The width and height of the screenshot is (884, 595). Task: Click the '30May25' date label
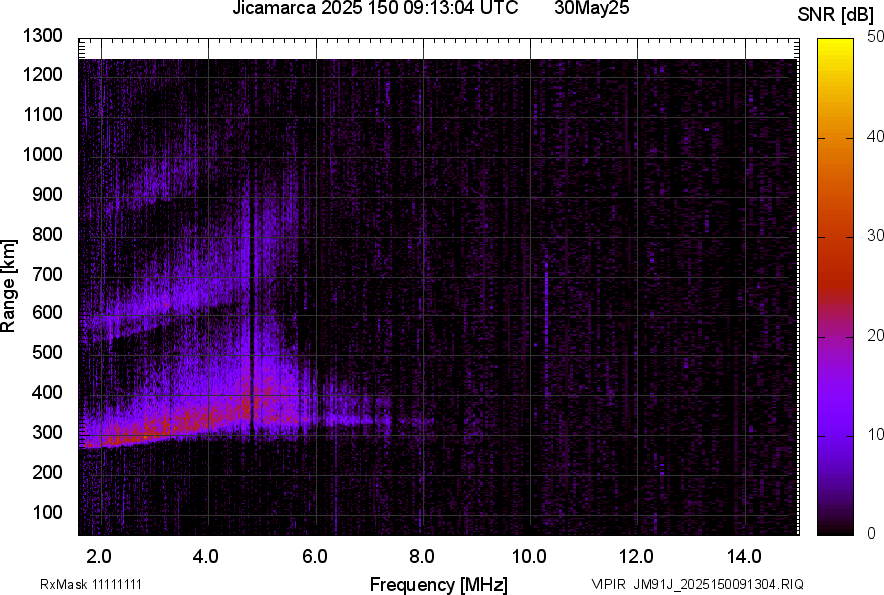594,9
